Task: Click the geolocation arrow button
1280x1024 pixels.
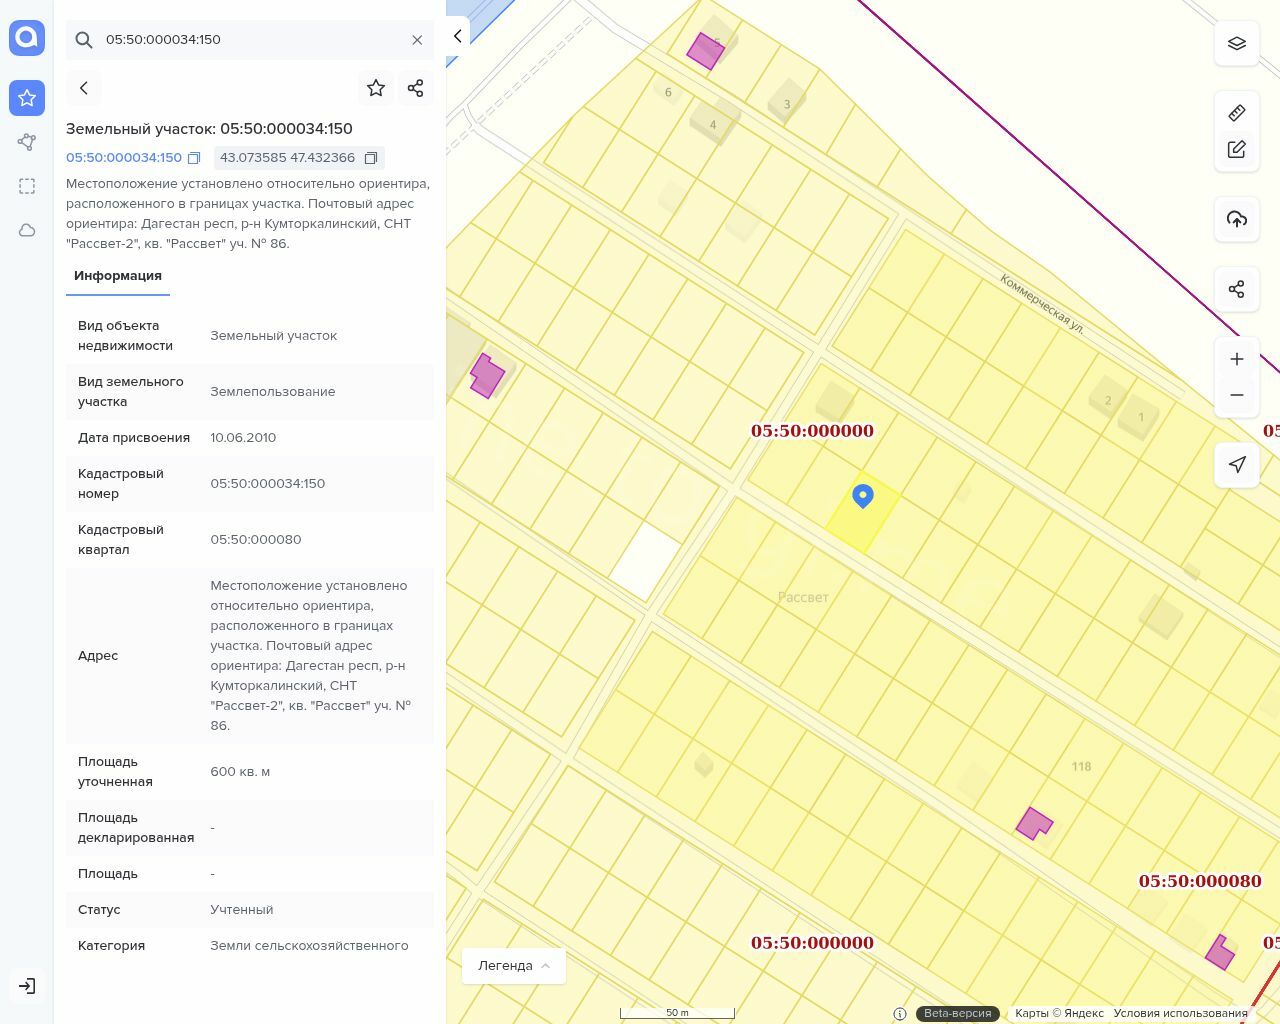Action: pyautogui.click(x=1237, y=464)
